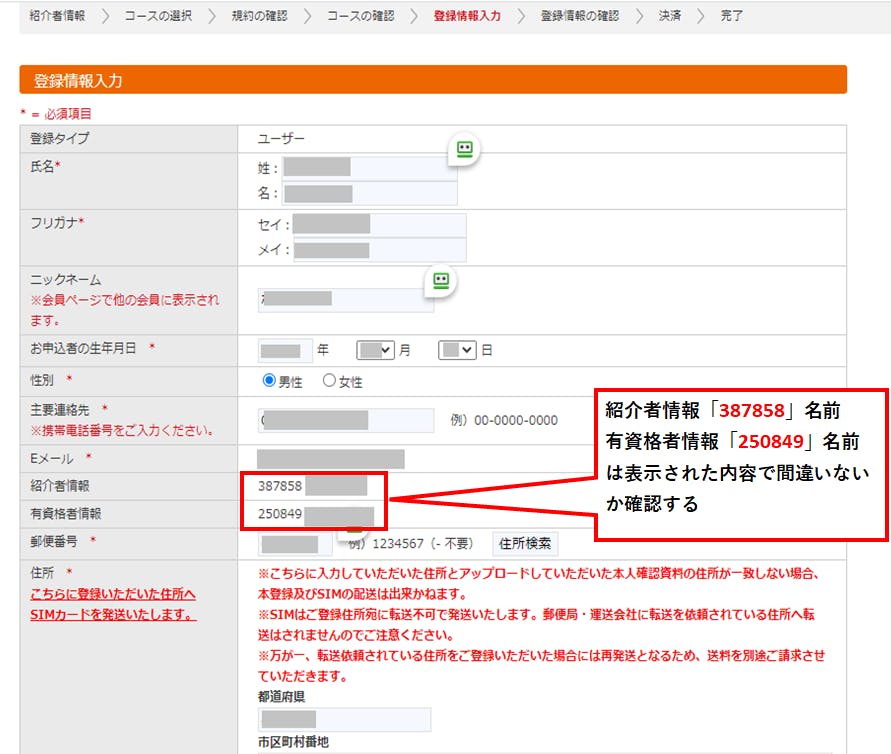Focus the 名 (first name) input field
Image resolution: width=891 pixels, height=754 pixels.
click(x=369, y=193)
